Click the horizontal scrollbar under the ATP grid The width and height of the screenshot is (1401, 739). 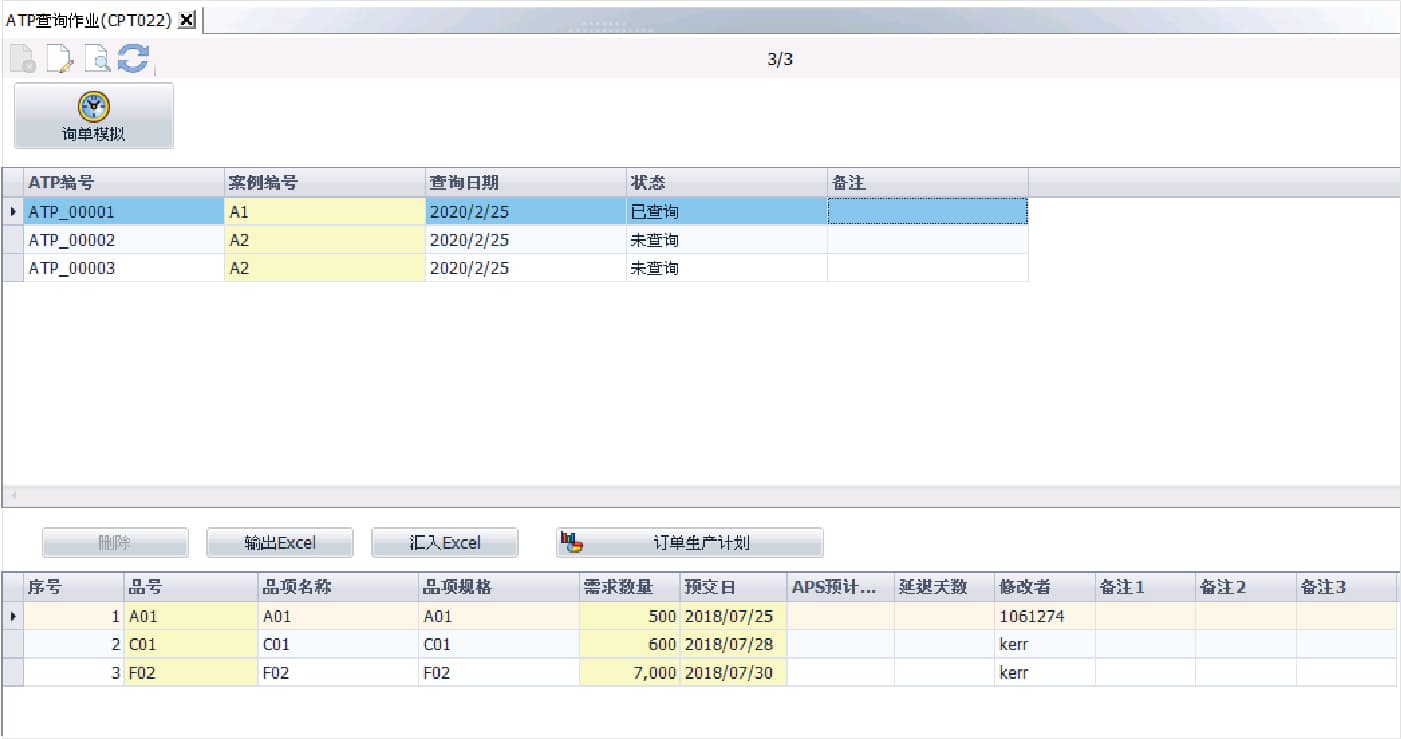click(700, 496)
